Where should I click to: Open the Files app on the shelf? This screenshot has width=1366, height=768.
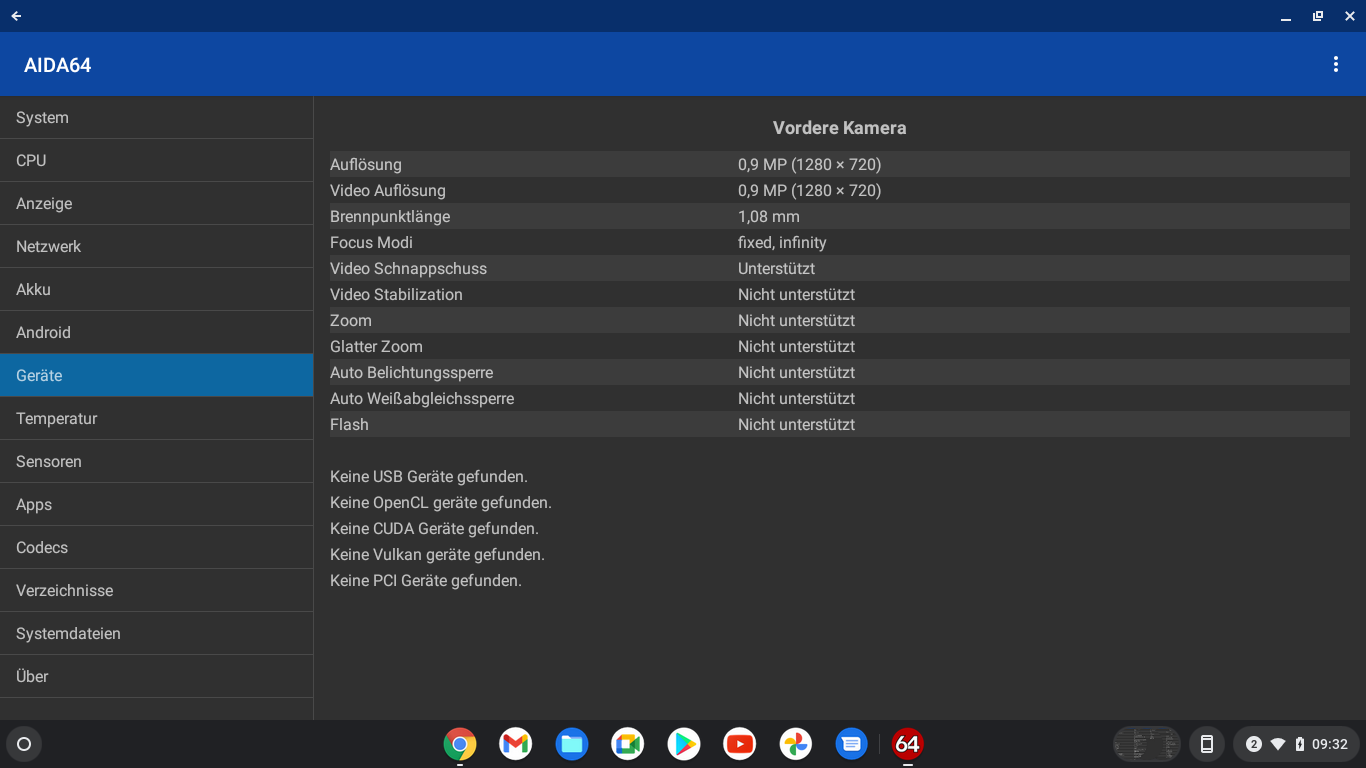[x=572, y=744]
